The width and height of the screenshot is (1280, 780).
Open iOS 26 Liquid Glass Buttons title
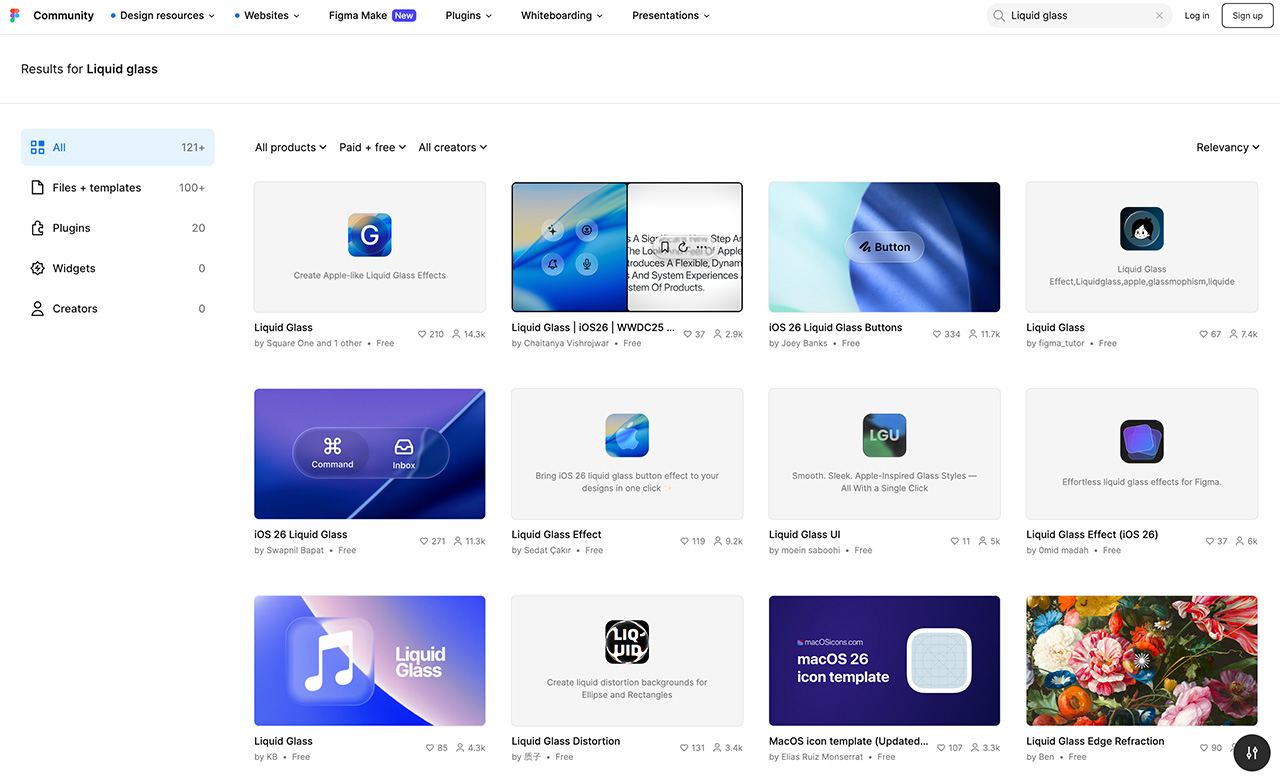(x=835, y=327)
